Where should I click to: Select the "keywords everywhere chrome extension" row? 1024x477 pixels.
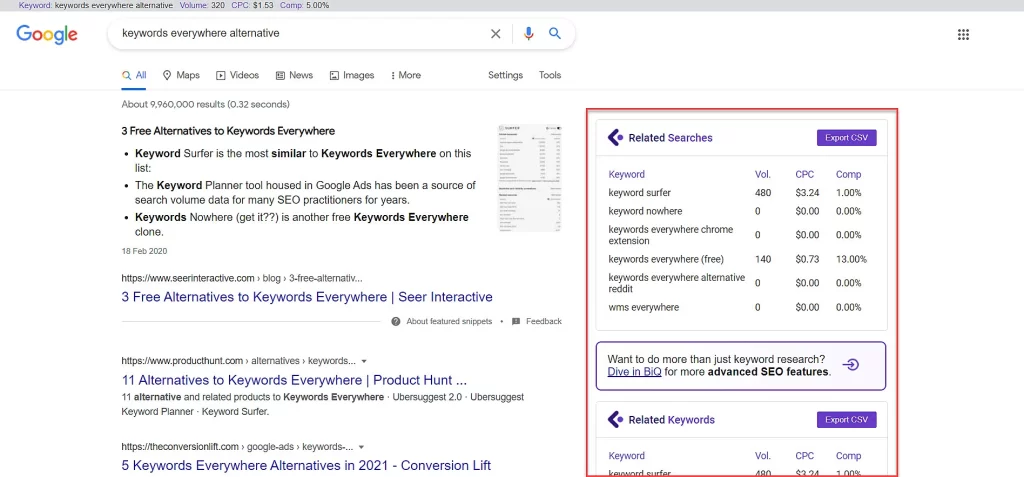pos(742,235)
